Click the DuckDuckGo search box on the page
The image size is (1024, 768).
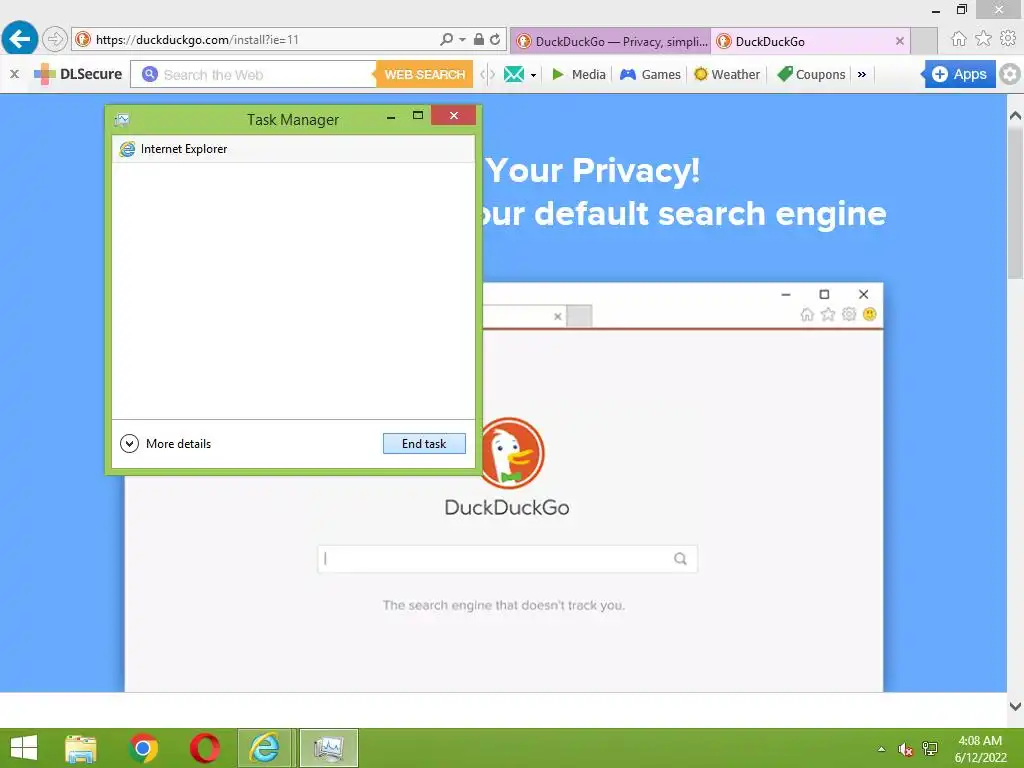507,559
